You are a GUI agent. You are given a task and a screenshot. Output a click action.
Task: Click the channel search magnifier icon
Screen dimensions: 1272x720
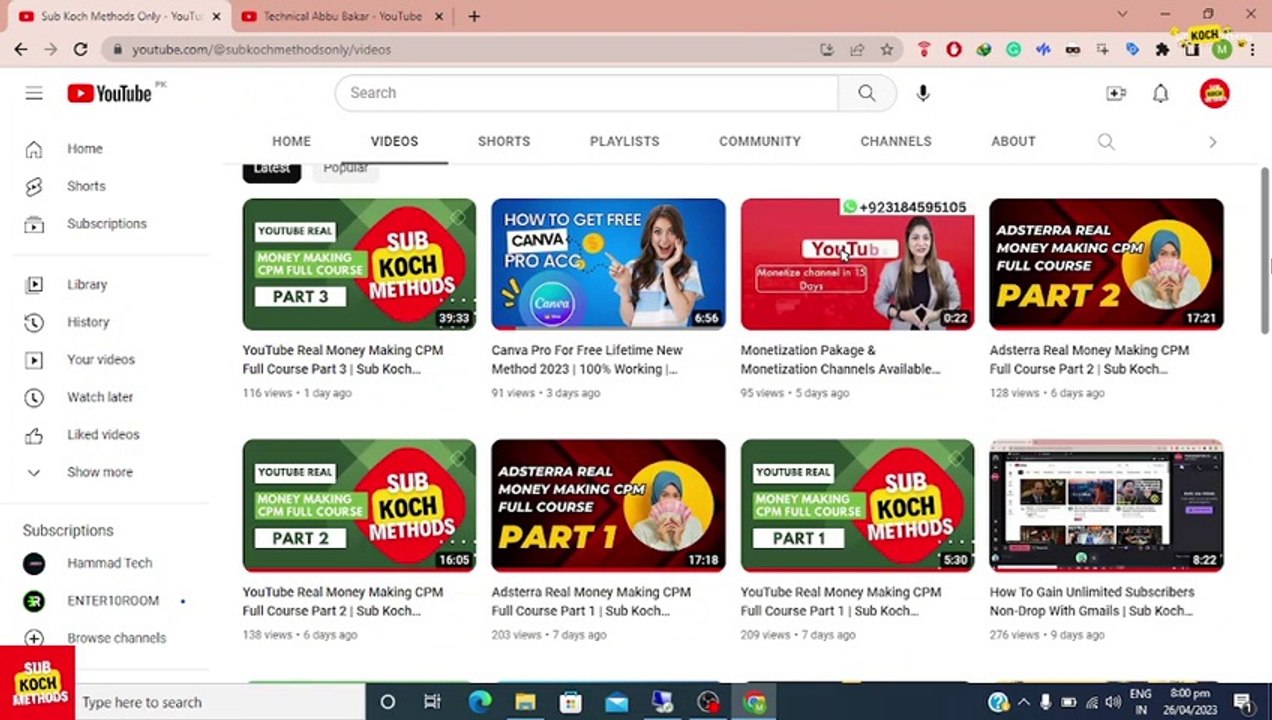[1106, 141]
